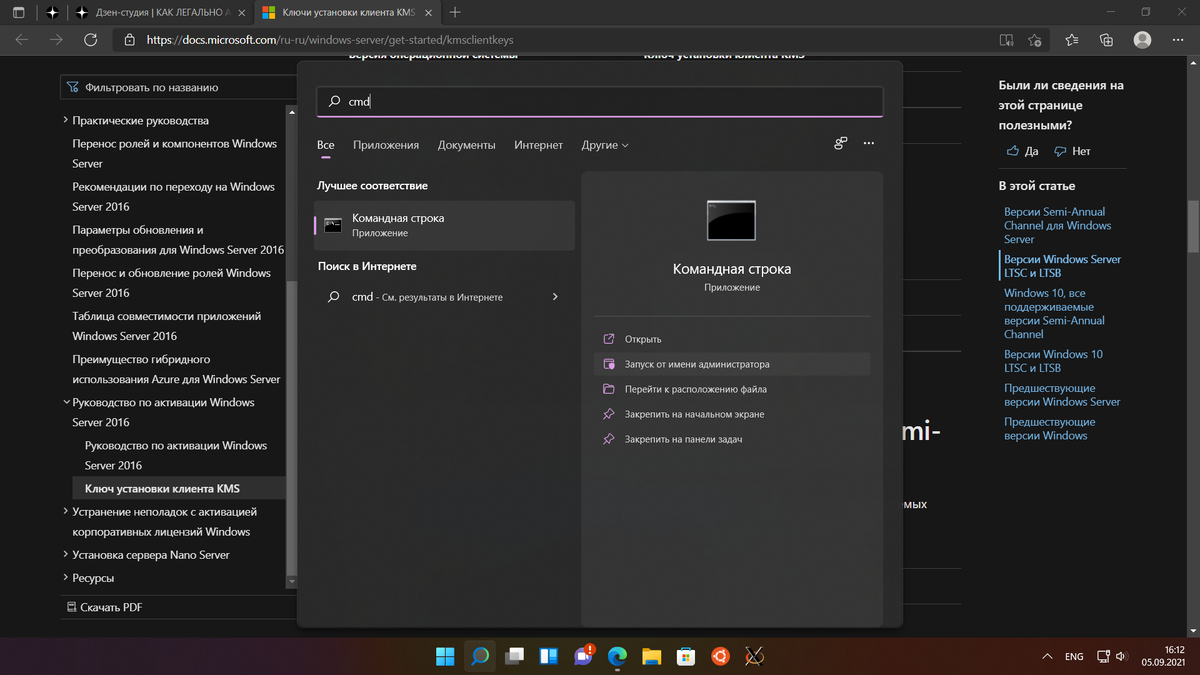Collapse Руководство по активации Windows Server 2016 node
The width and height of the screenshot is (1200, 675).
[66, 402]
